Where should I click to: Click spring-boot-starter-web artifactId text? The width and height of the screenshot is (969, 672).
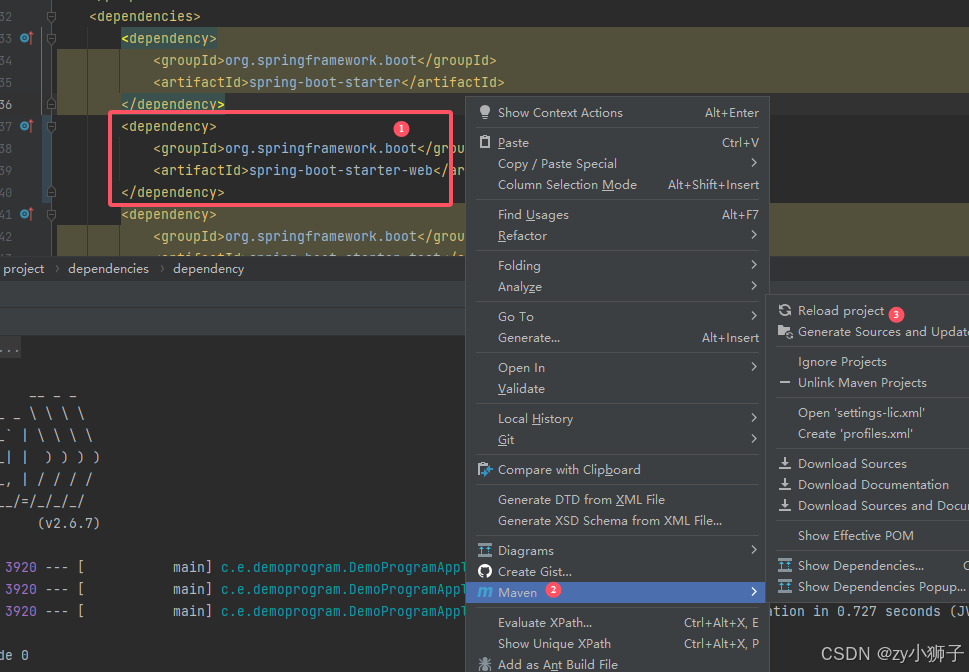click(x=341, y=170)
